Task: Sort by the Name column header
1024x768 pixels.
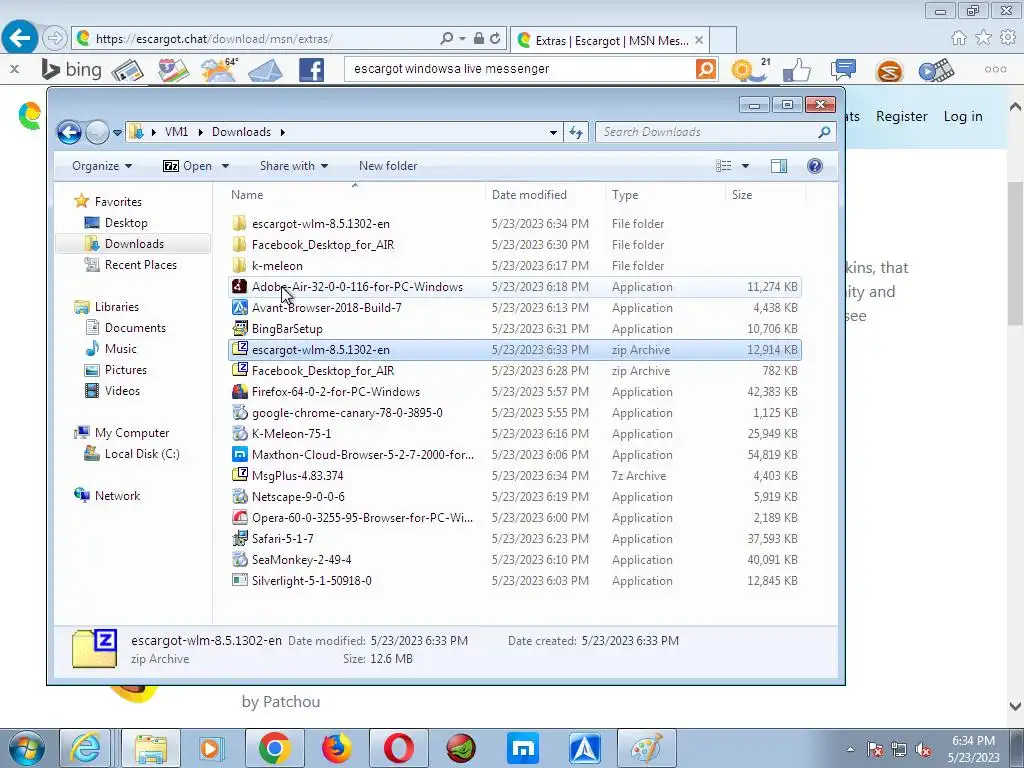Action: pyautogui.click(x=356, y=195)
